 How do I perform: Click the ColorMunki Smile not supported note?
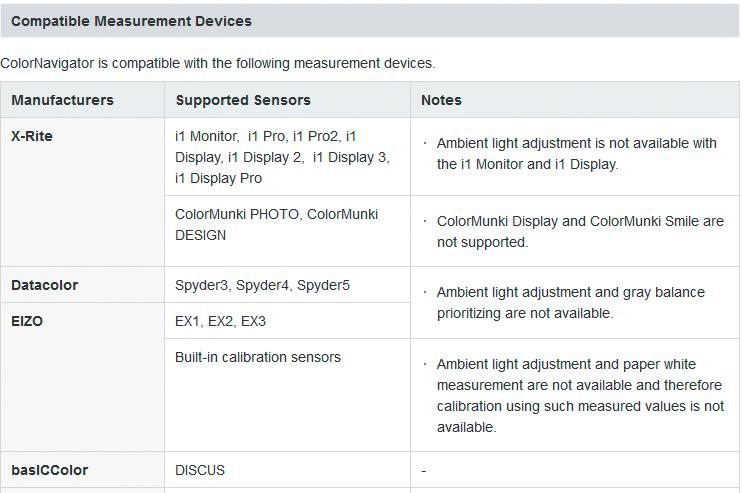click(580, 232)
